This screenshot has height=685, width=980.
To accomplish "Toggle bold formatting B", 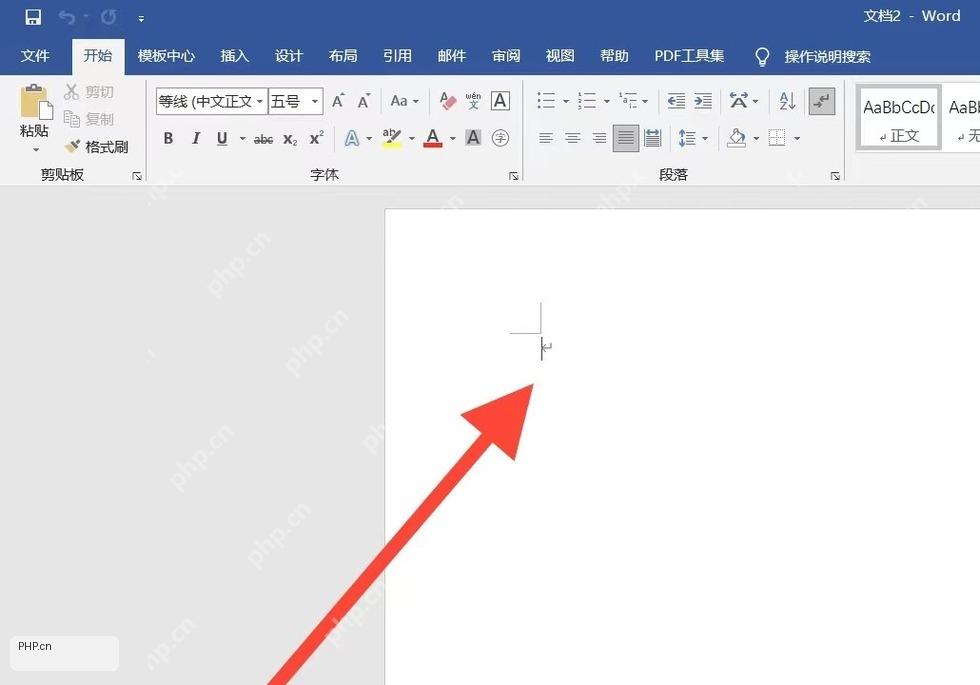I will (x=168, y=138).
